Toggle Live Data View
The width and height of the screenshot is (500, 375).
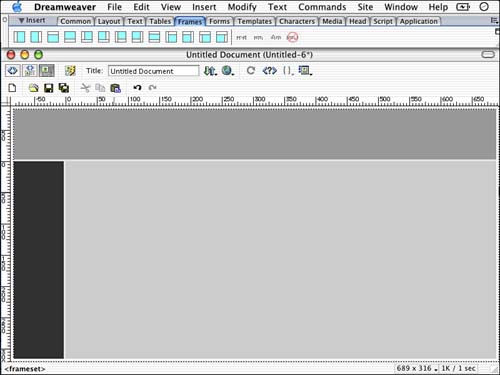pos(70,71)
